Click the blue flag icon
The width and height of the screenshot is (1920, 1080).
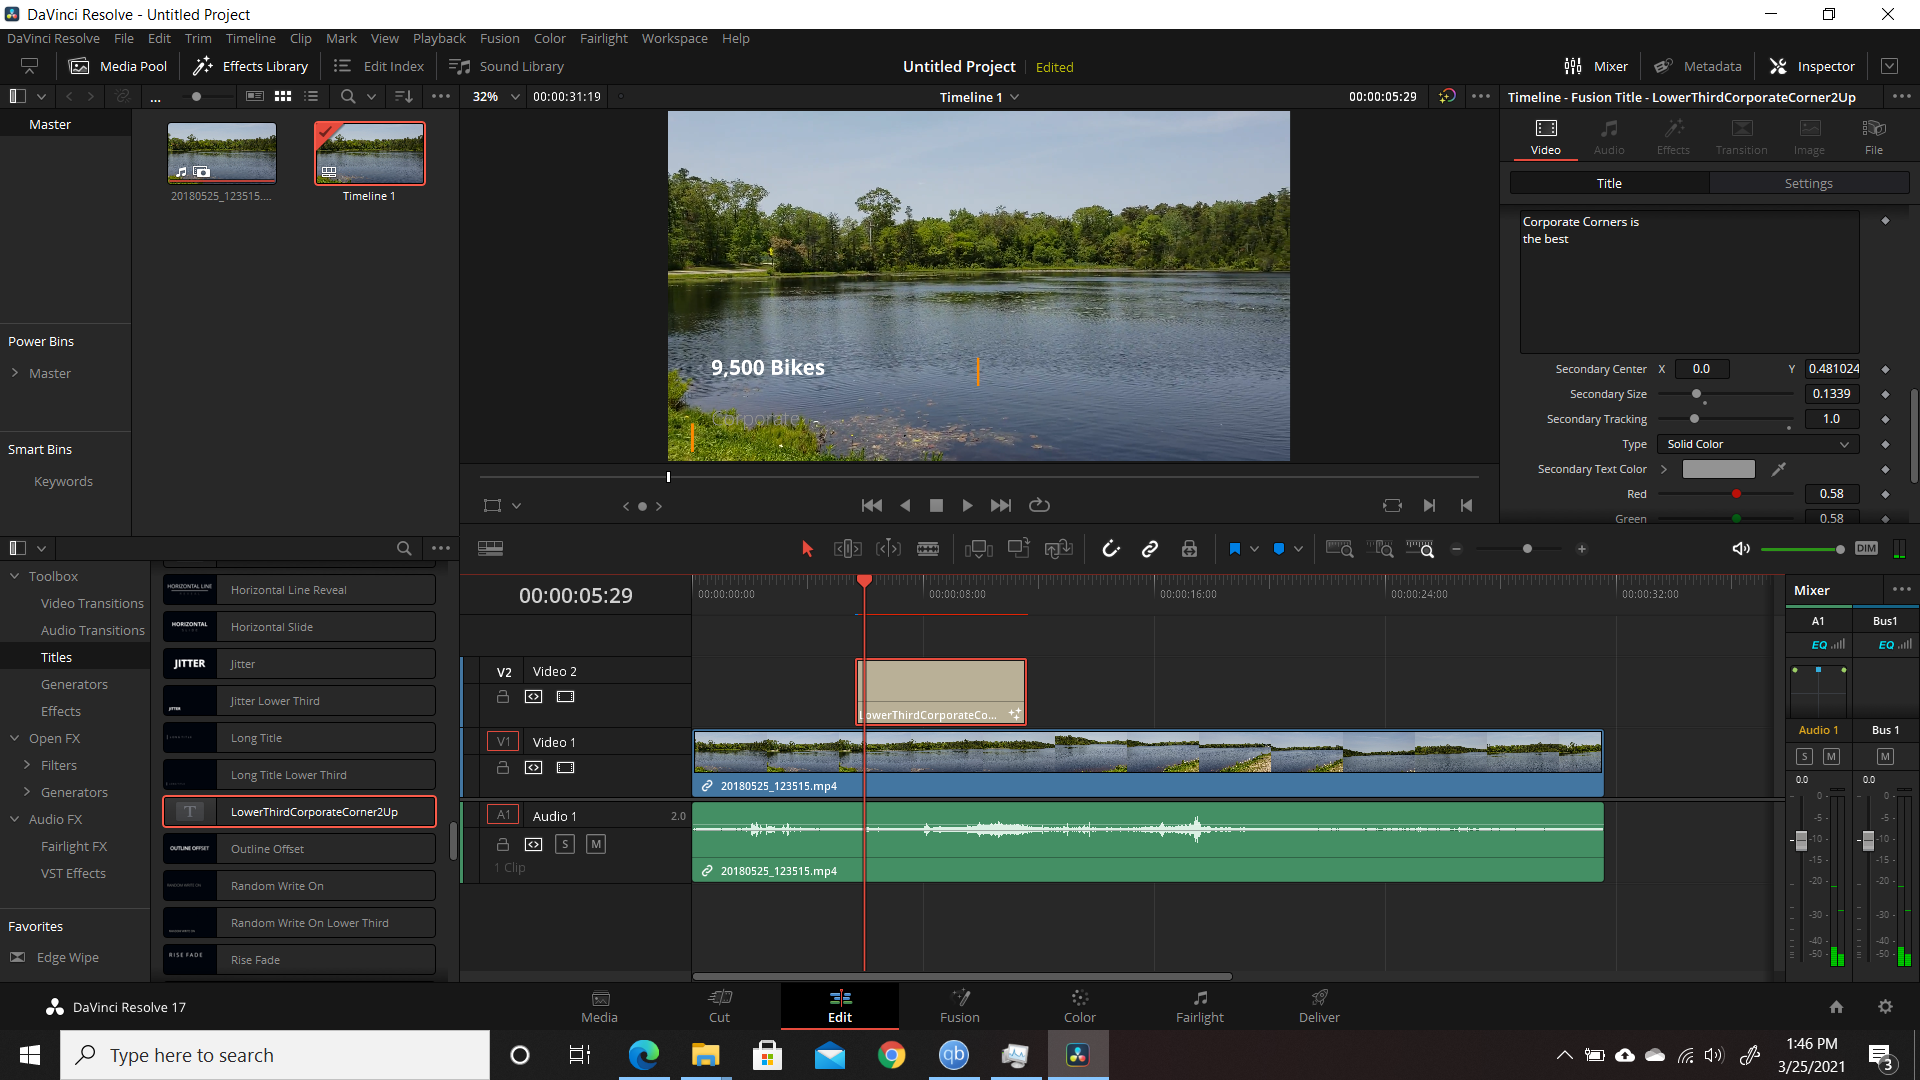pyautogui.click(x=1234, y=549)
